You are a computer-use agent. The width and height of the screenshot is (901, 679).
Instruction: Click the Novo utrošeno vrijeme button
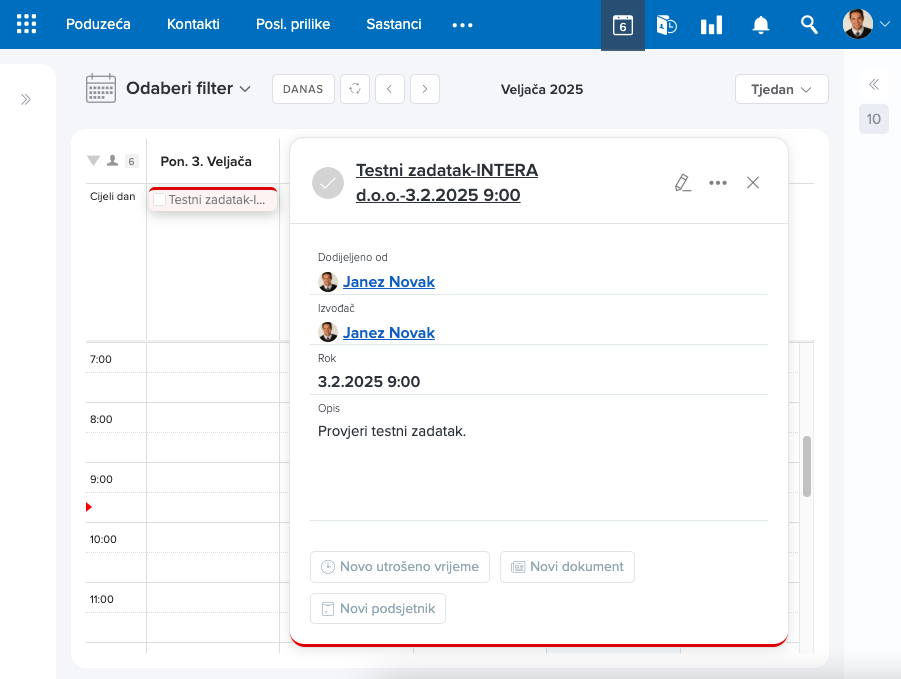[400, 566]
